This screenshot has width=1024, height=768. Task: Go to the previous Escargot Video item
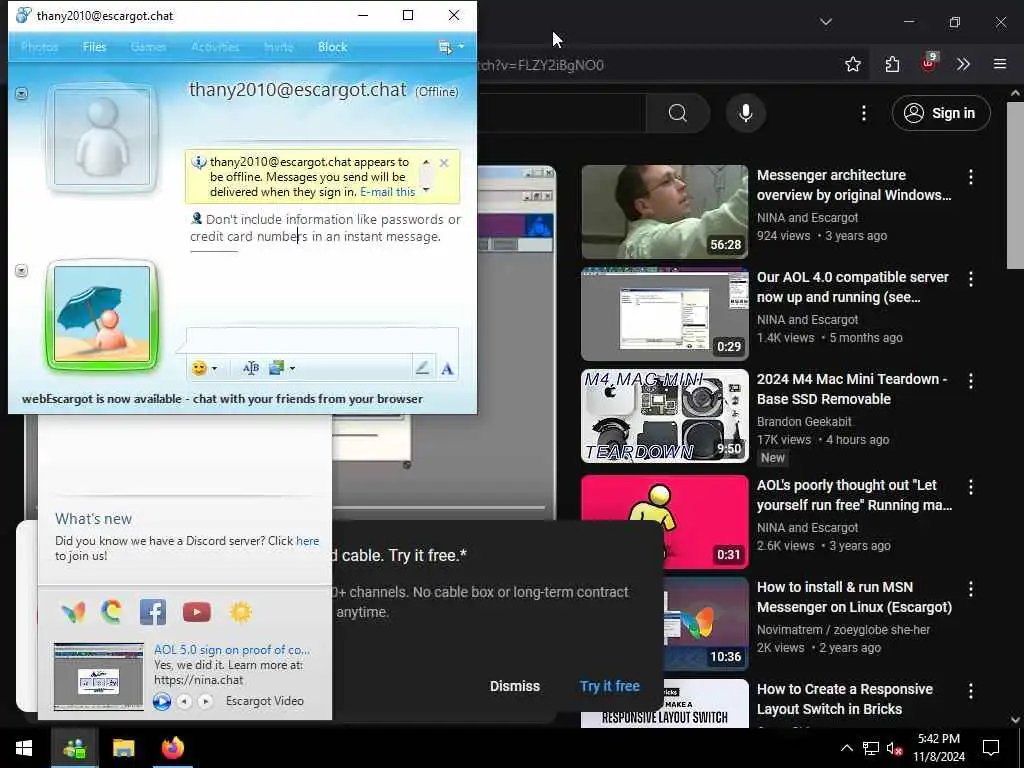(185, 701)
